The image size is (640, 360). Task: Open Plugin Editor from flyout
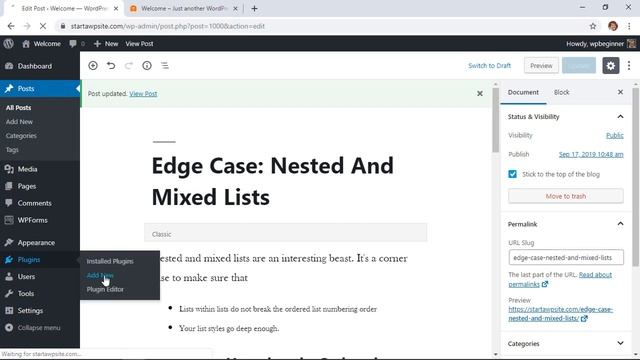point(105,289)
